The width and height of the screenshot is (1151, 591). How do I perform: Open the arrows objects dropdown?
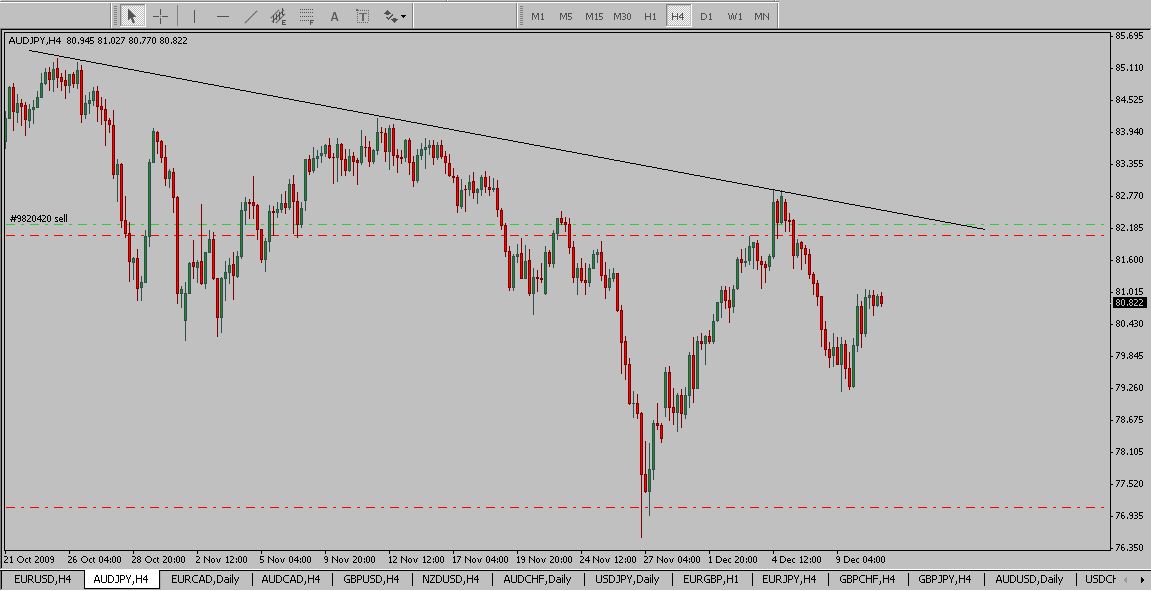click(x=394, y=16)
